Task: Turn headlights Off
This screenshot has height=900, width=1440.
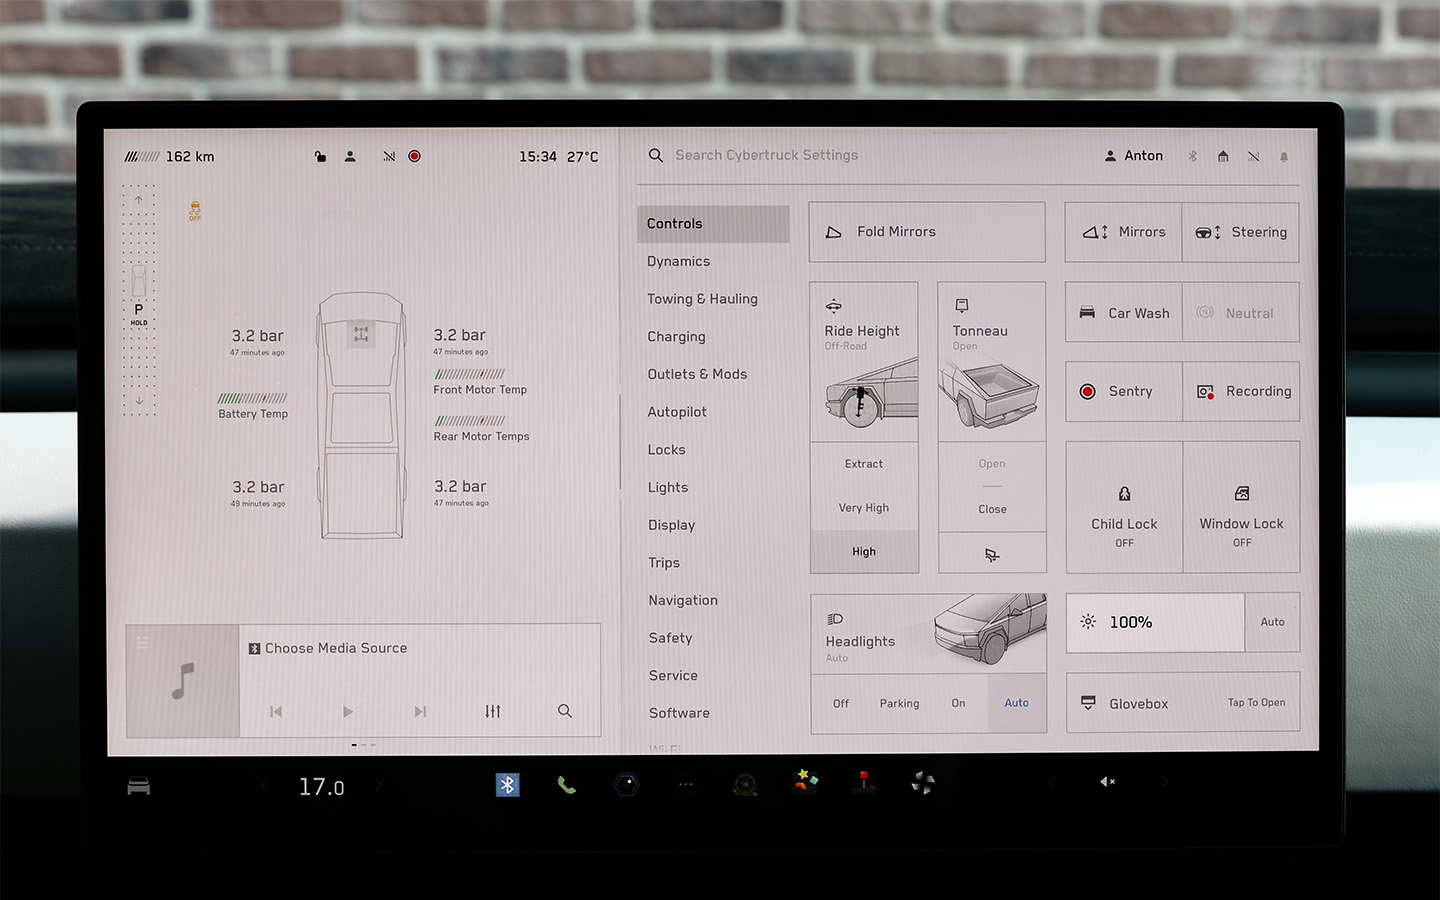Action: [x=841, y=704]
